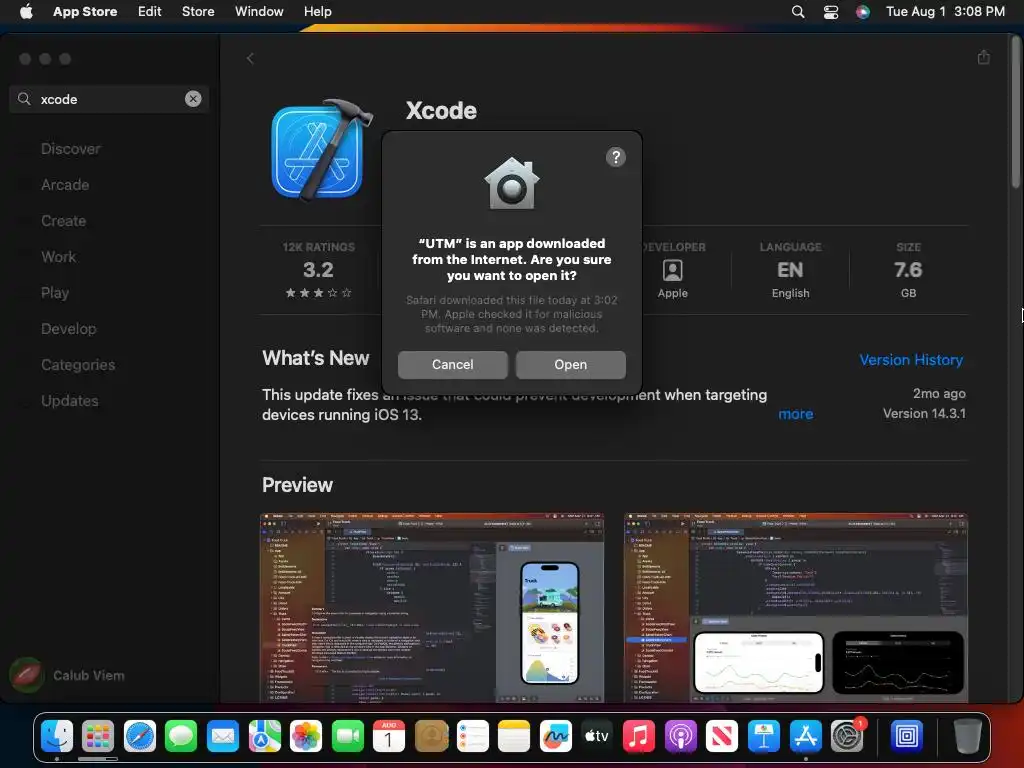This screenshot has height=768, width=1024.
Task: Open Apple TV from the Dock
Action: click(597, 736)
